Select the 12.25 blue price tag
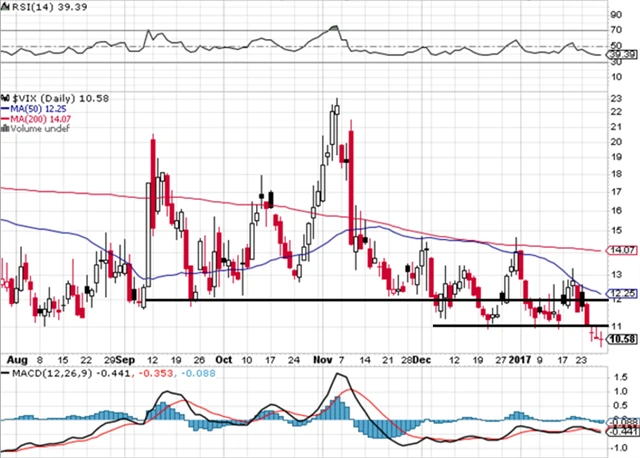The image size is (640, 458). click(x=622, y=294)
